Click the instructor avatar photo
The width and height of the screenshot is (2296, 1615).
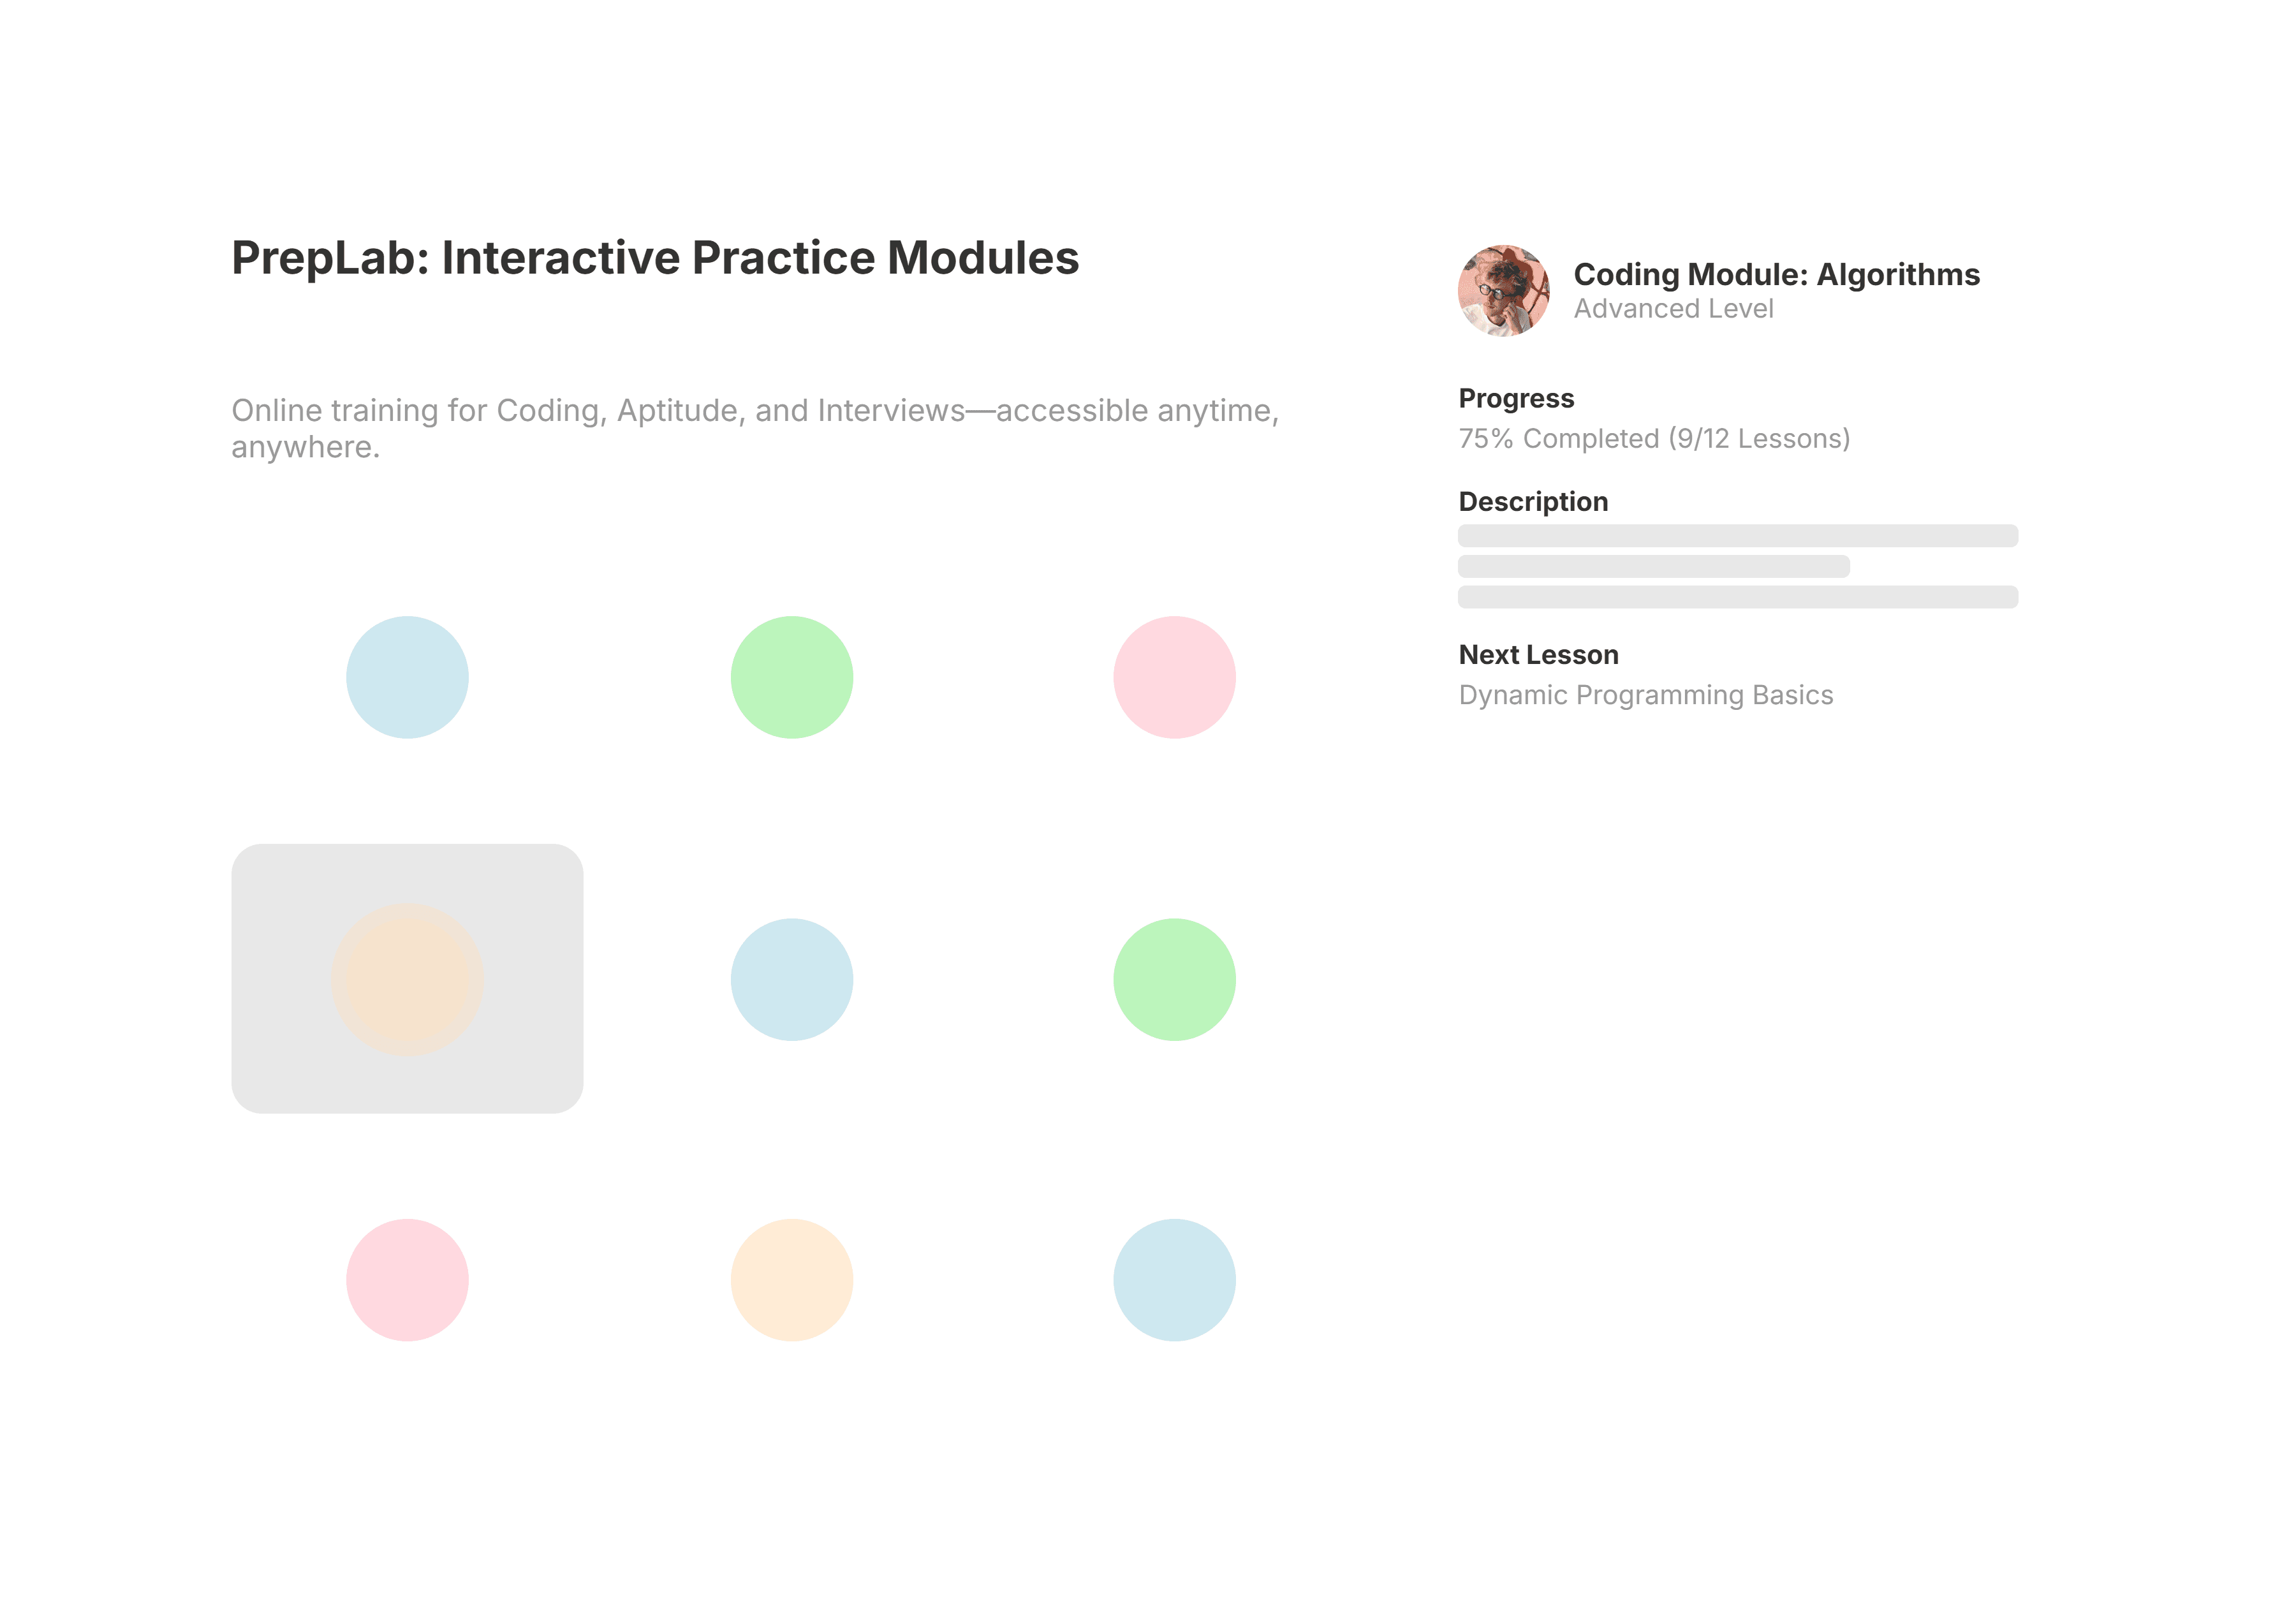1503,291
